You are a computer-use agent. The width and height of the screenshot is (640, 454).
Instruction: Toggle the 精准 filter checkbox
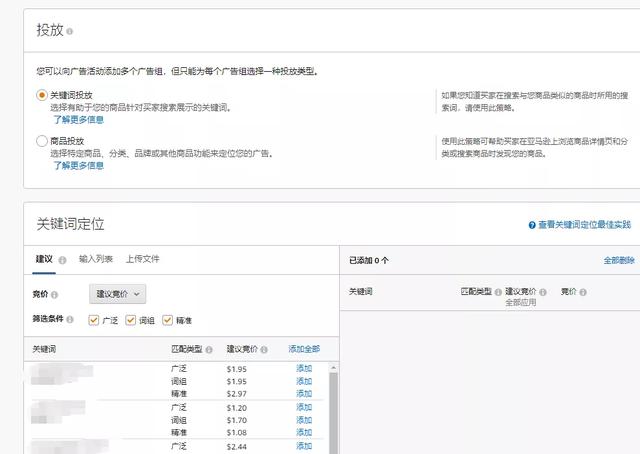(167, 320)
